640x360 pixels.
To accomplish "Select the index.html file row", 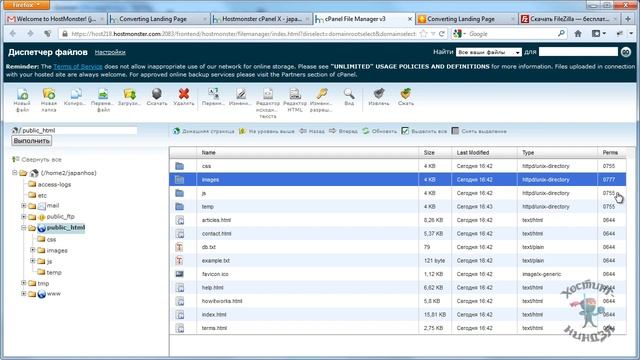I will click(398, 315).
